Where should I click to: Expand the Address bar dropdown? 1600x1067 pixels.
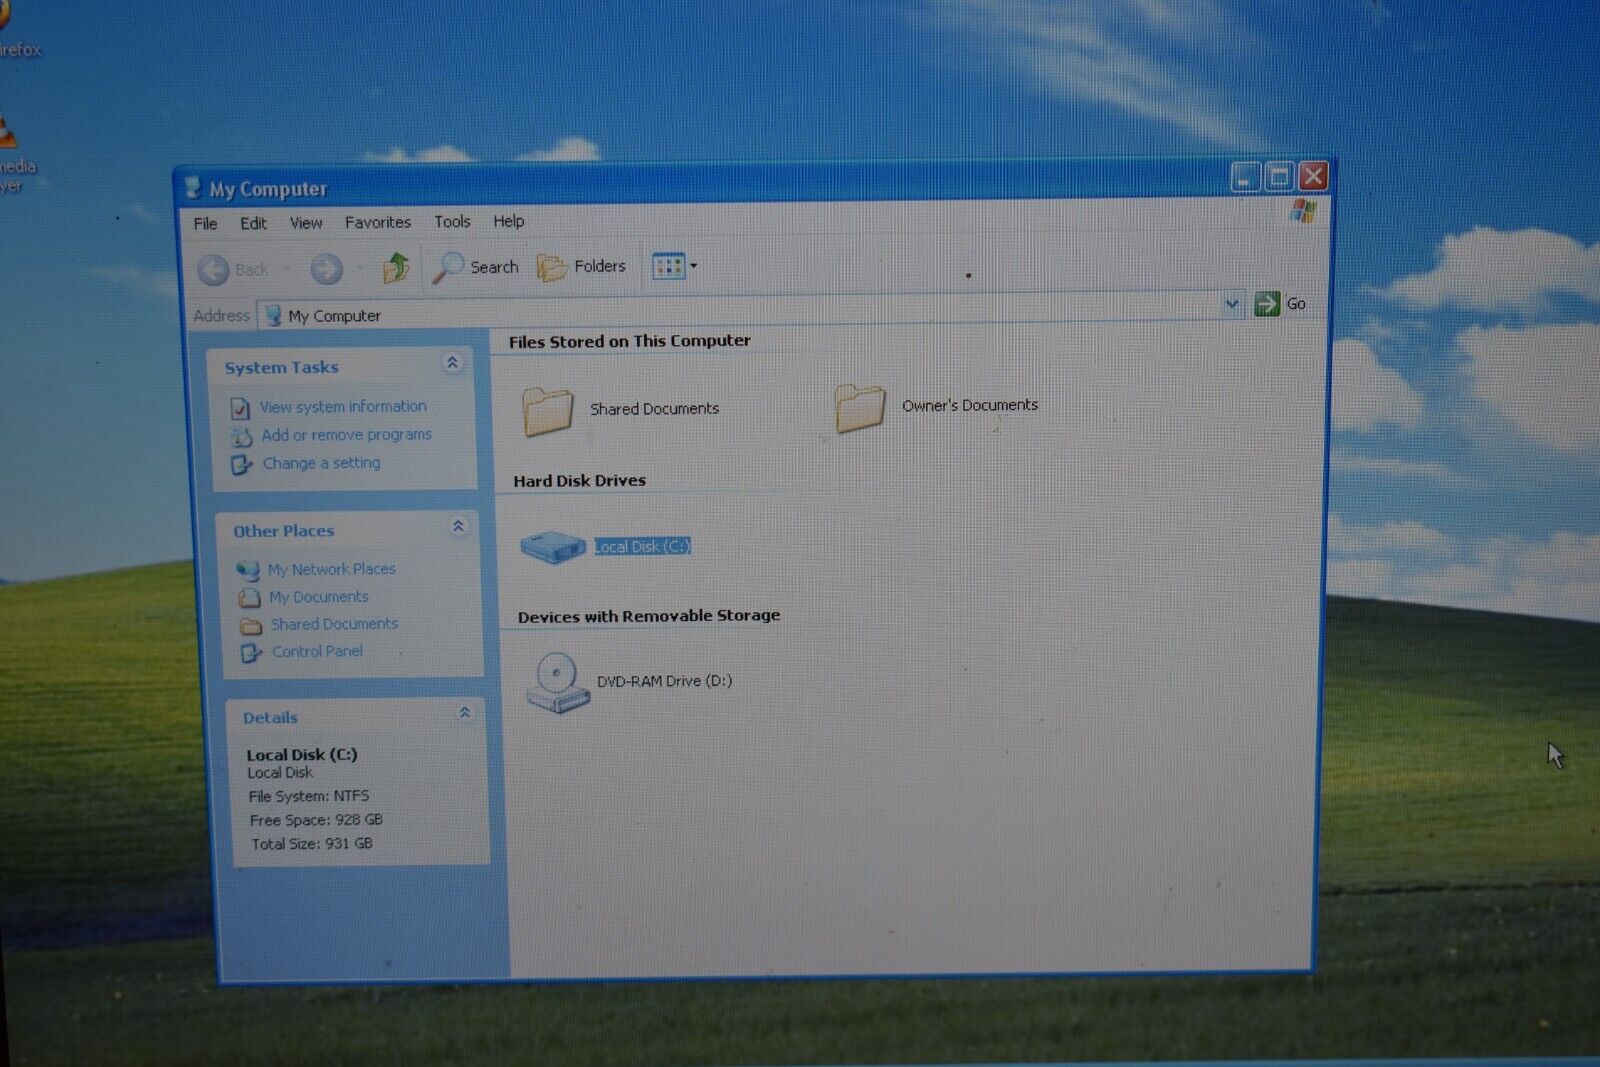pyautogui.click(x=1231, y=303)
